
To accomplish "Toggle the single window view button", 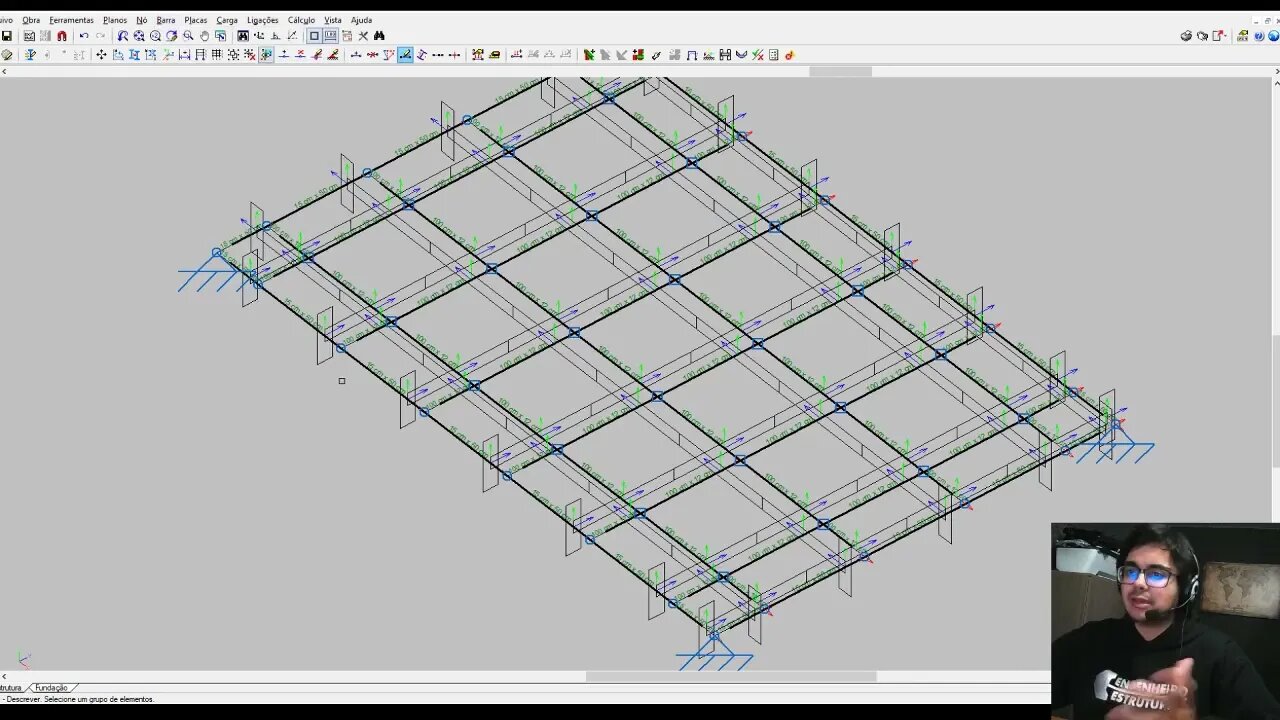I will coord(314,36).
